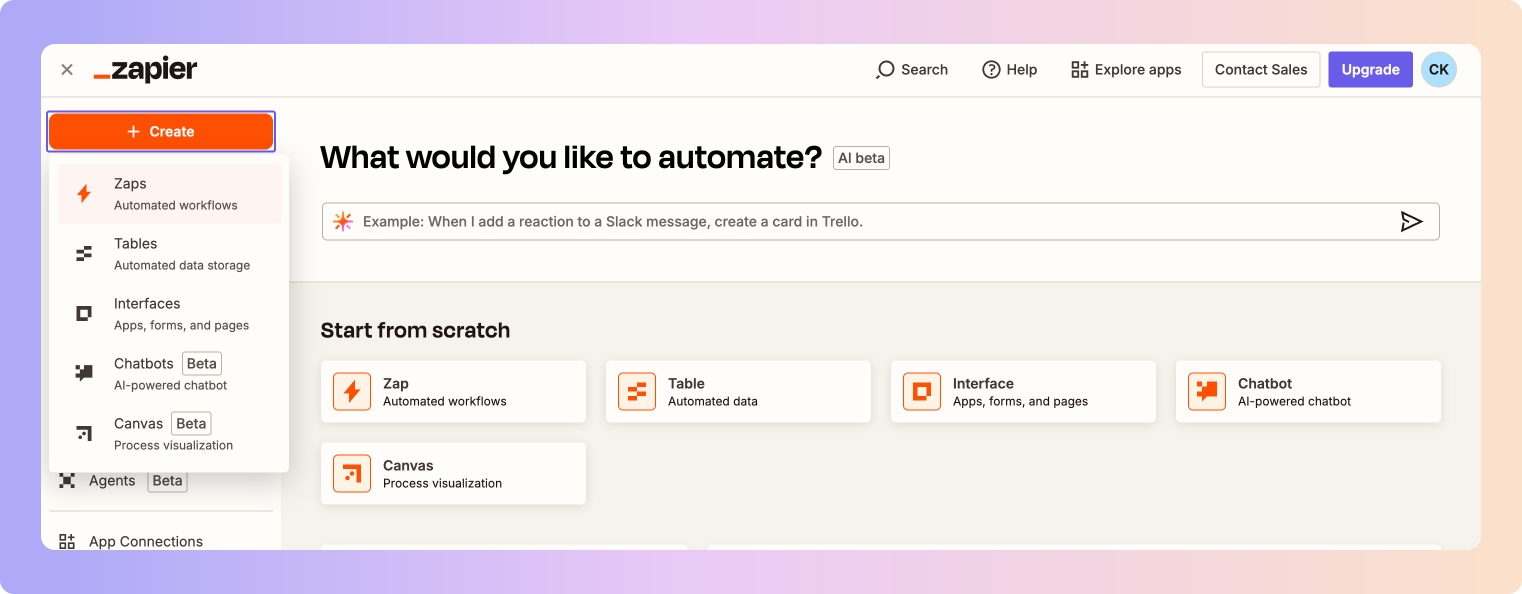Click the Table card icon

[637, 392]
